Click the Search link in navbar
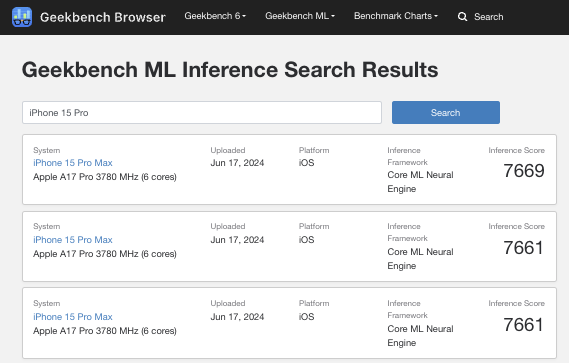Image resolution: width=569 pixels, height=363 pixels. pos(488,17)
